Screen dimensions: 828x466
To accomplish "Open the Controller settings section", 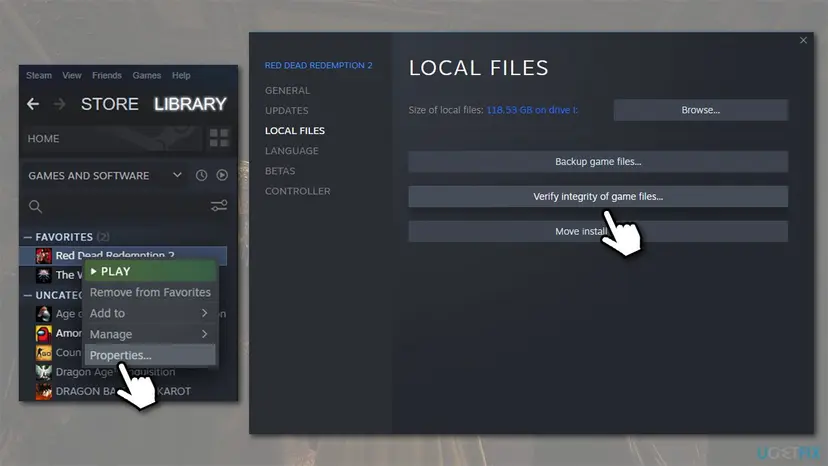I will [x=297, y=191].
